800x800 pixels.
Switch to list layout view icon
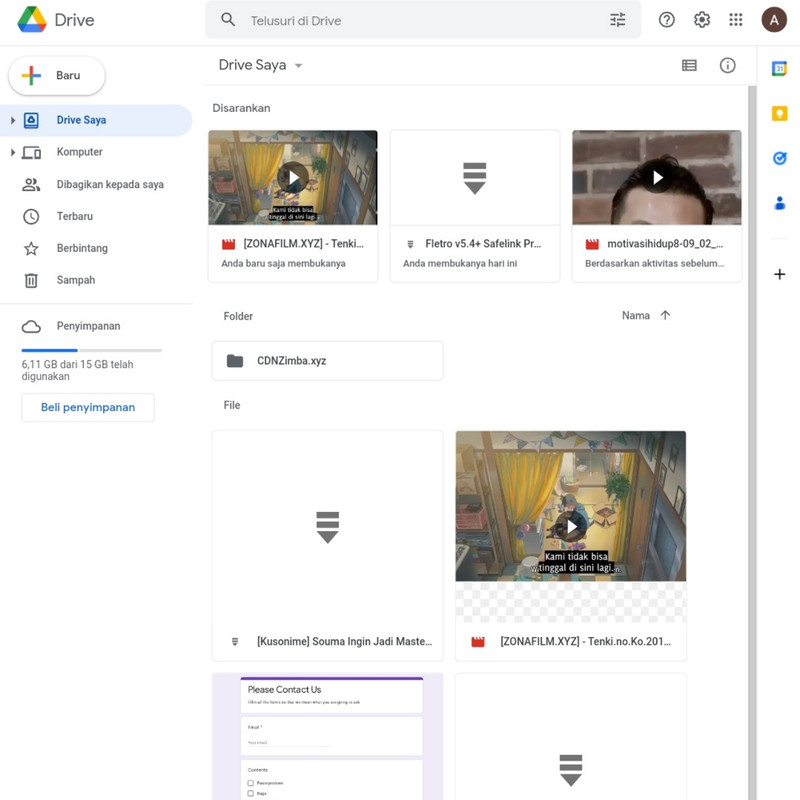point(689,65)
